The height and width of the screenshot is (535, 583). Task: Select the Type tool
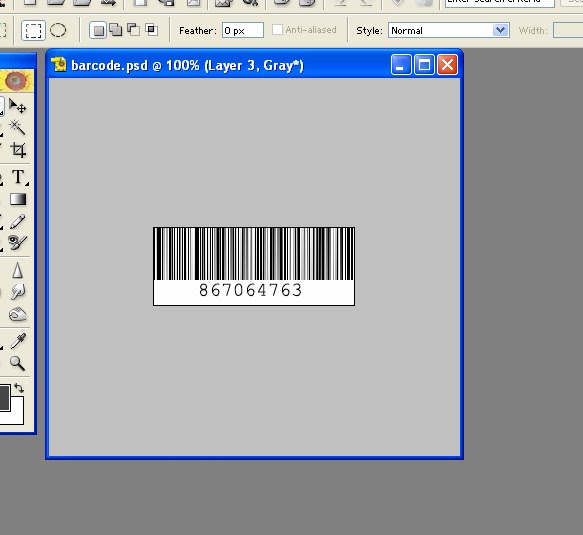18,177
